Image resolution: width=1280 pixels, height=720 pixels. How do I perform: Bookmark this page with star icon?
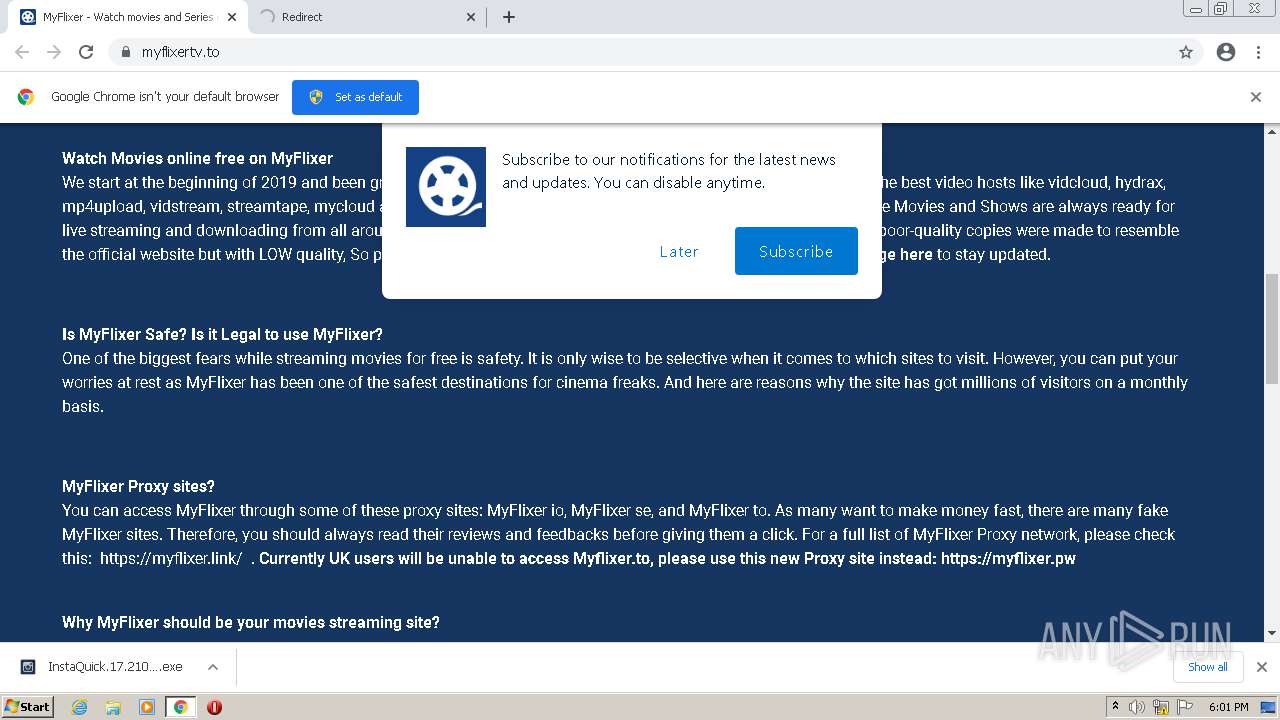(1186, 52)
